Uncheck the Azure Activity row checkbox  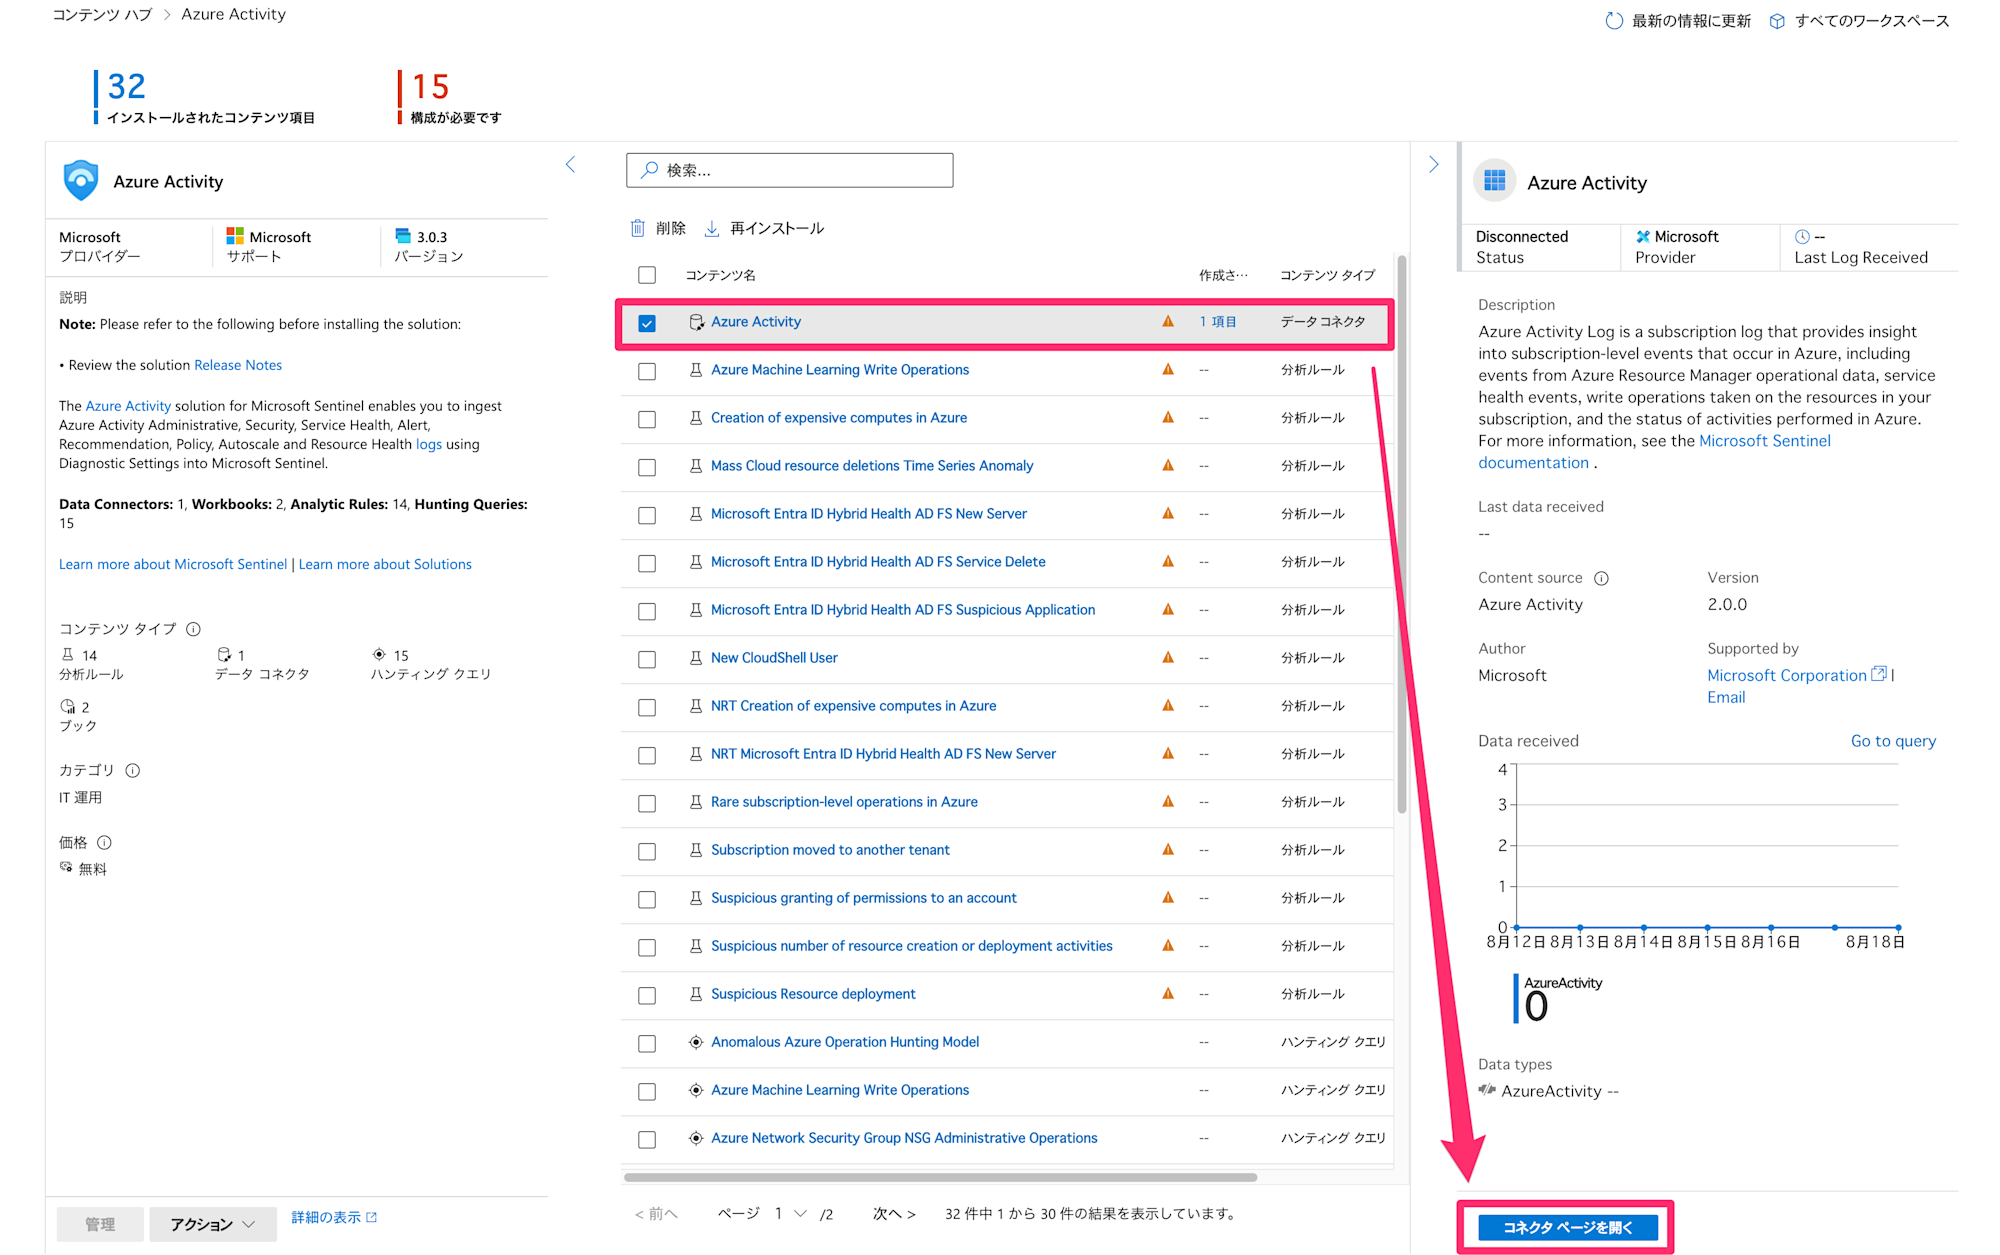click(x=647, y=323)
